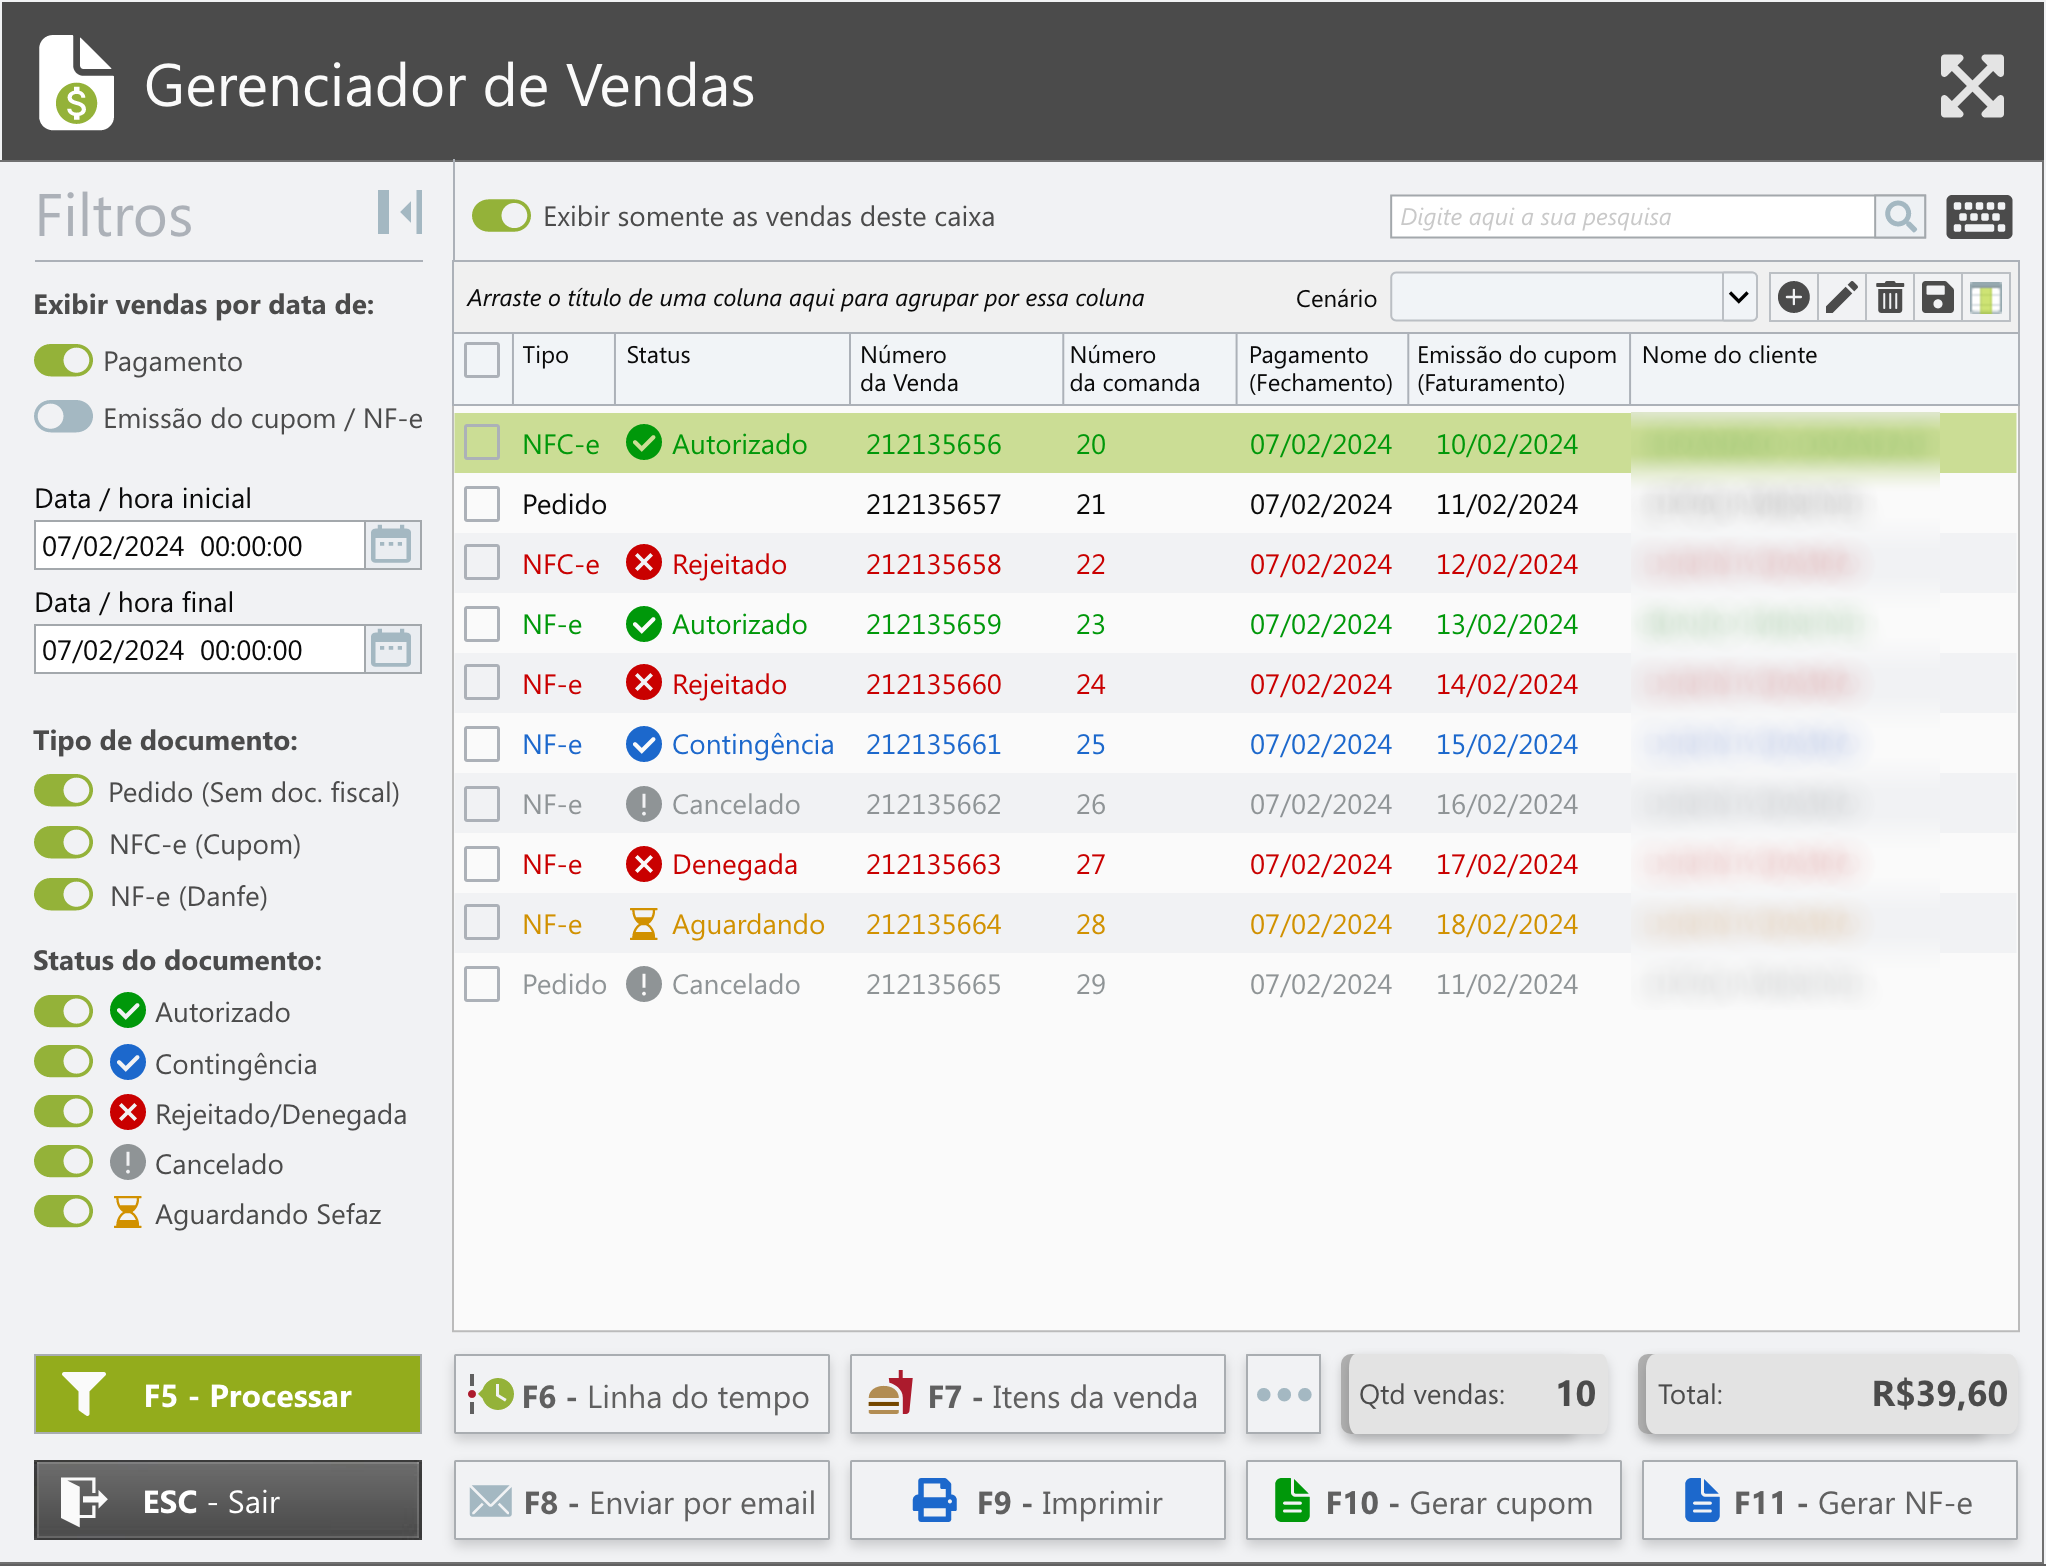Click F9 - Imprimir button

click(1038, 1500)
